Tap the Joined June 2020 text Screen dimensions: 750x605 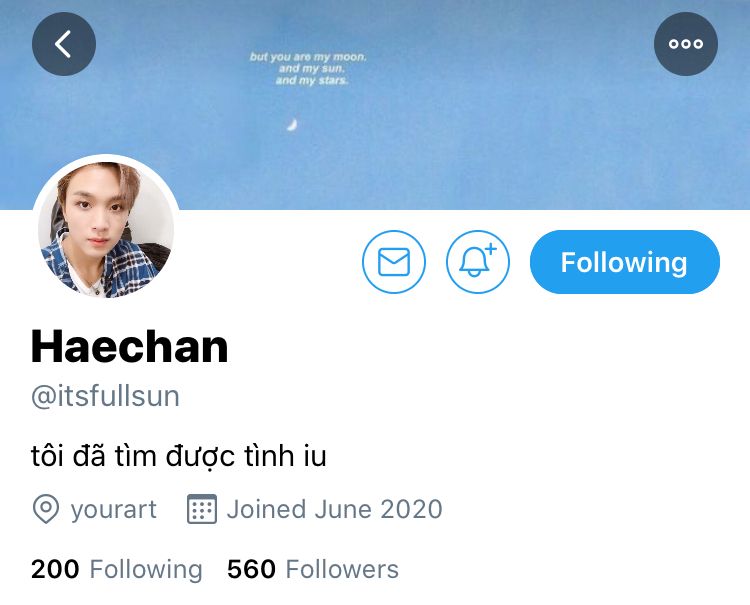(334, 509)
